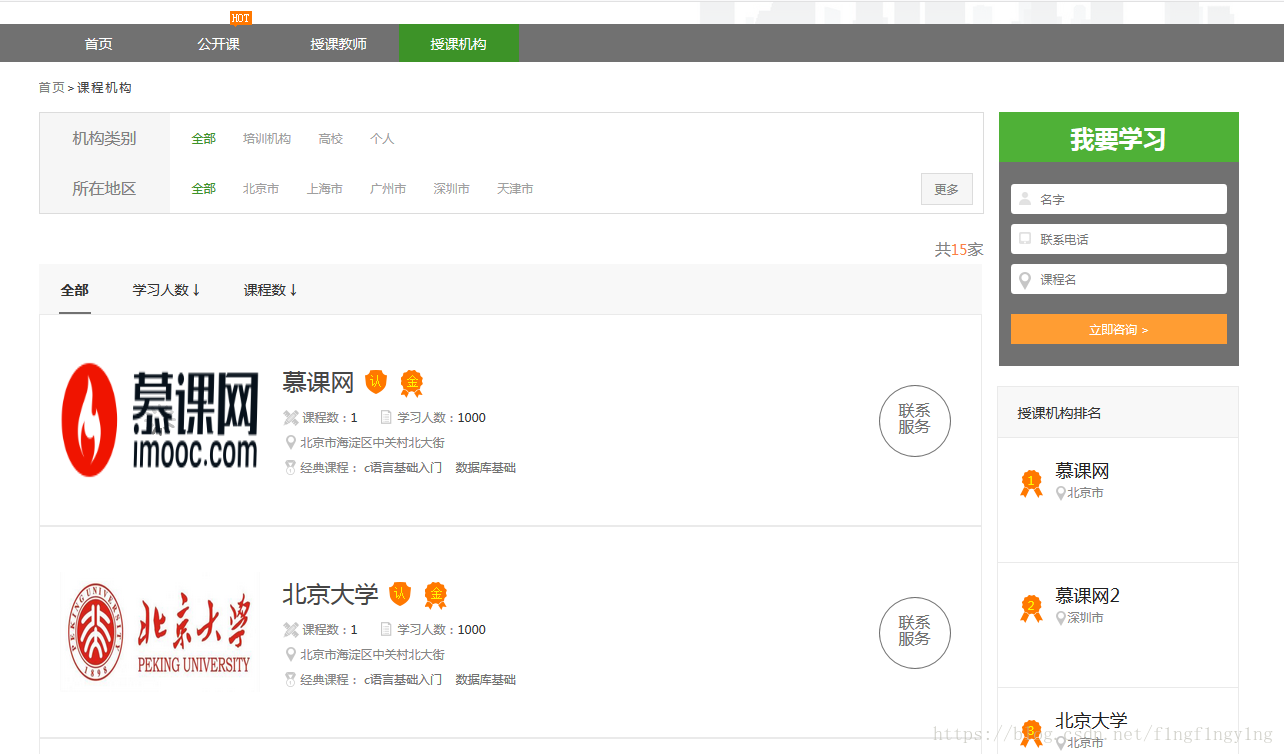Click 北京市 pin icon under ranked 慕课网

point(1061,493)
